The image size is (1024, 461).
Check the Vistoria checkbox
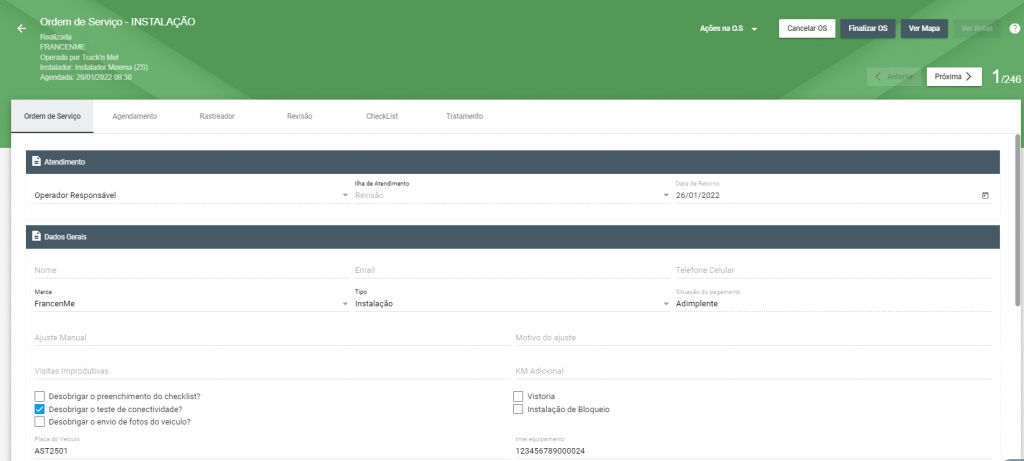click(x=518, y=396)
